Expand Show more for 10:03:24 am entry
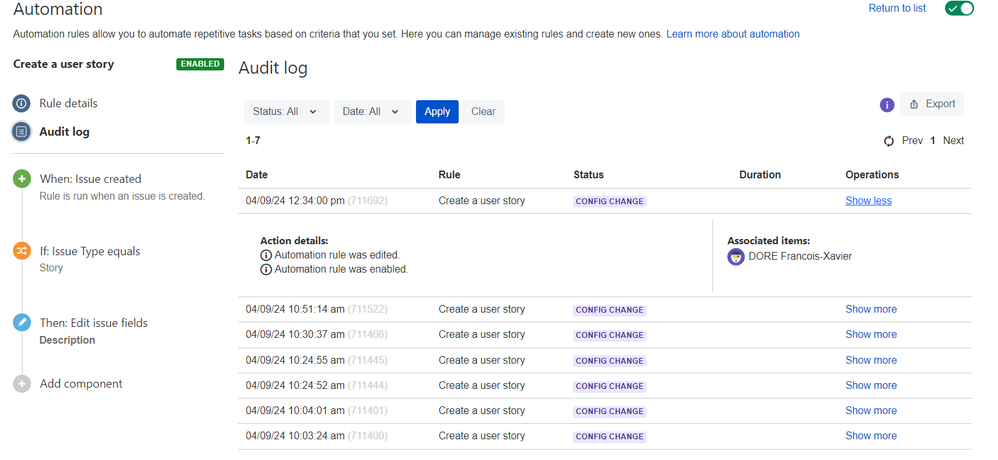 [871, 436]
